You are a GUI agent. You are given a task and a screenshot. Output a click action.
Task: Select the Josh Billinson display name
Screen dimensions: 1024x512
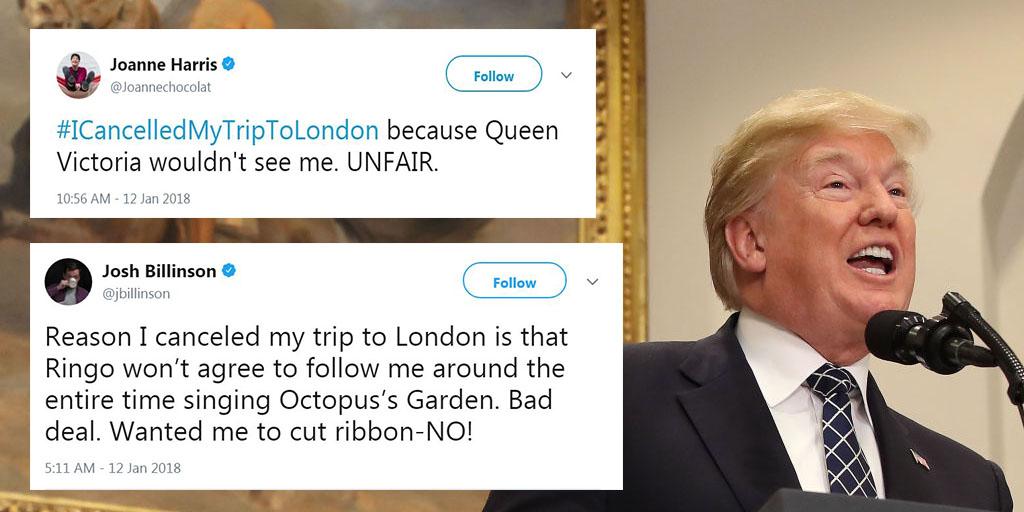tap(159, 270)
